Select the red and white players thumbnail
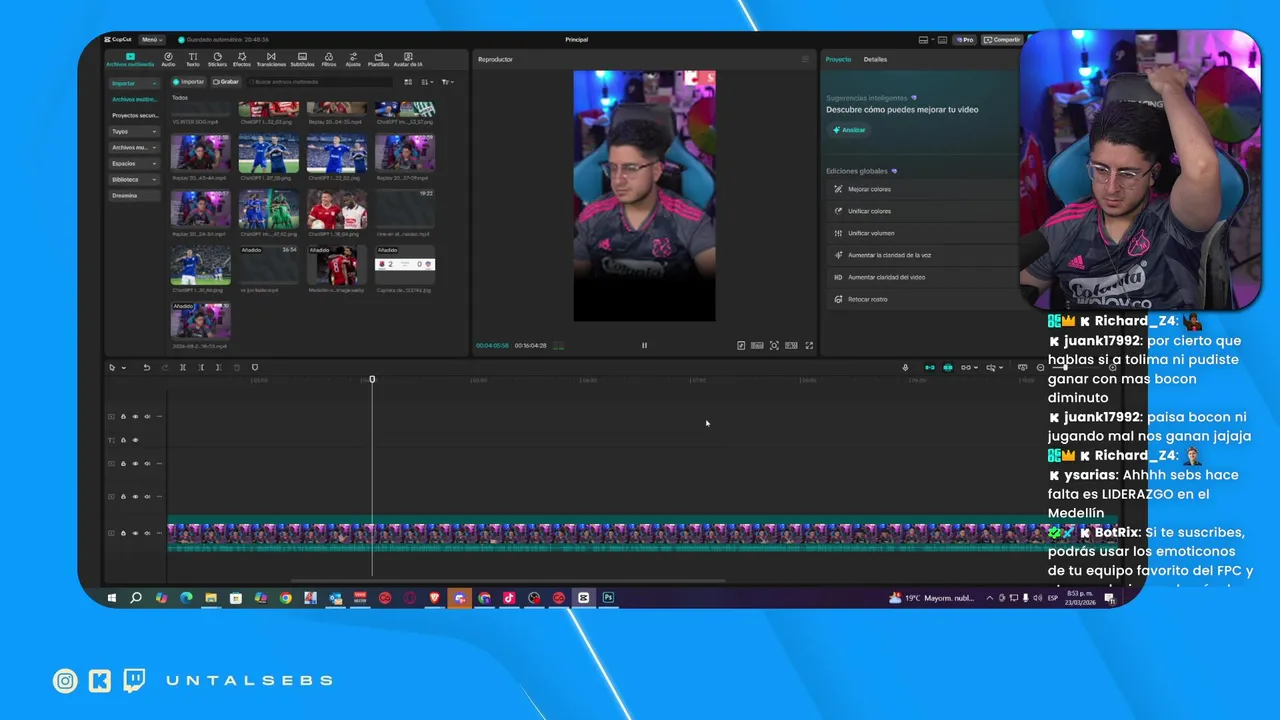1280x720 pixels. [337, 209]
